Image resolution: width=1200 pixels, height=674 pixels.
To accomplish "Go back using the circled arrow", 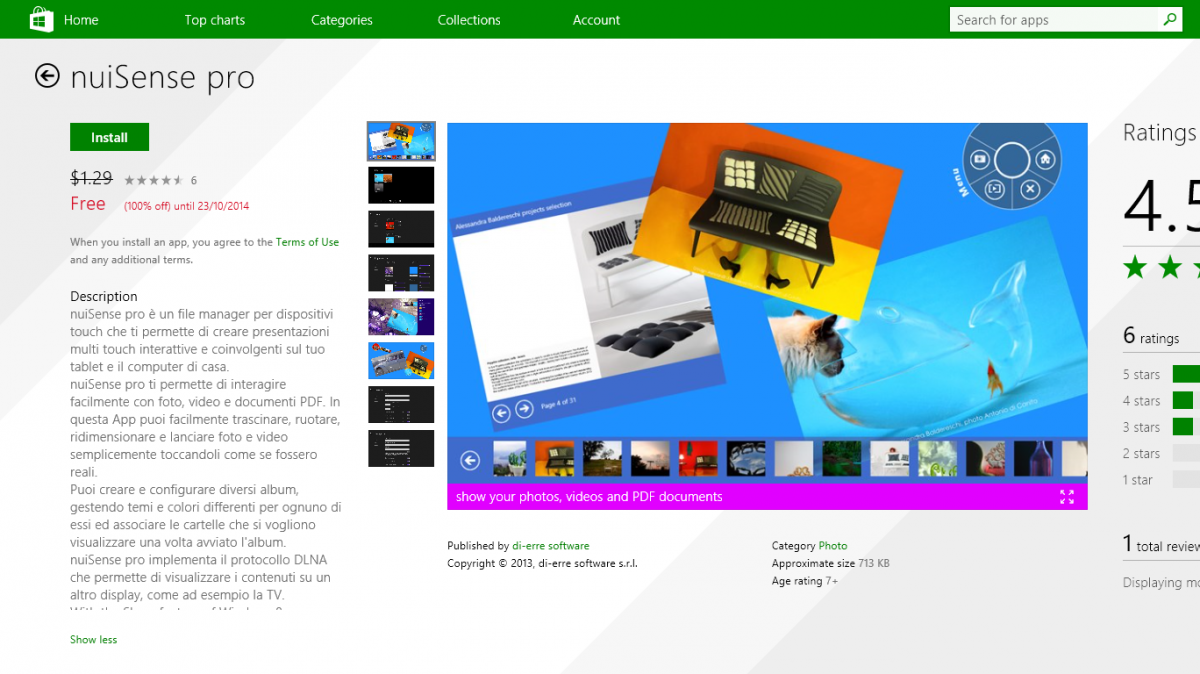I will [47, 76].
